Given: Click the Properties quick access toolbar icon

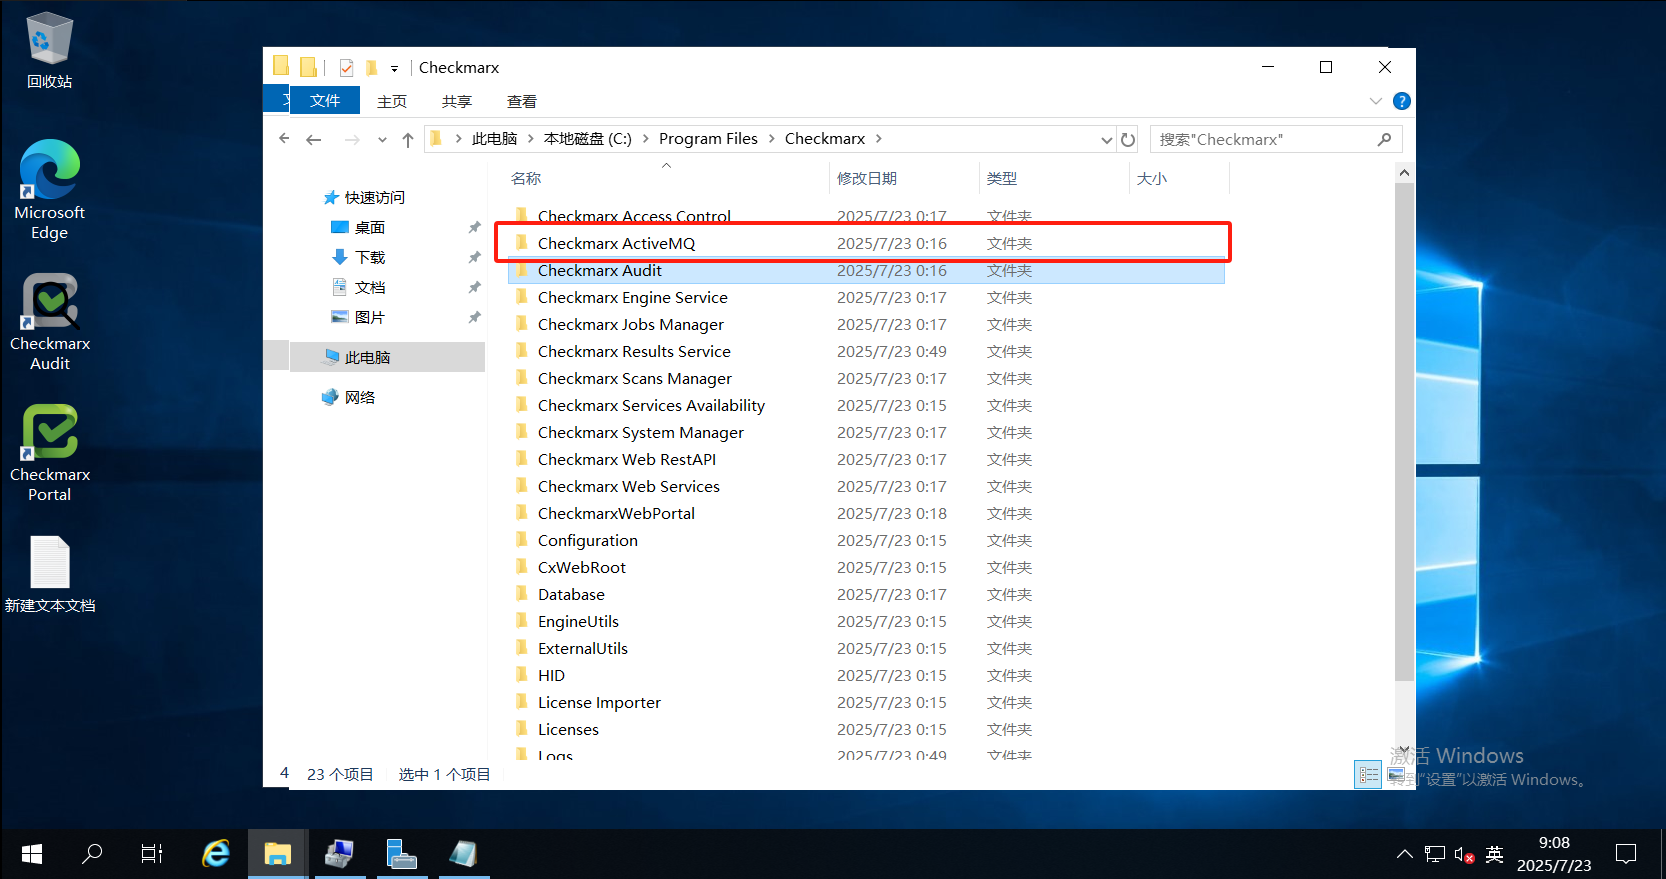Looking at the screenshot, I should [x=346, y=68].
